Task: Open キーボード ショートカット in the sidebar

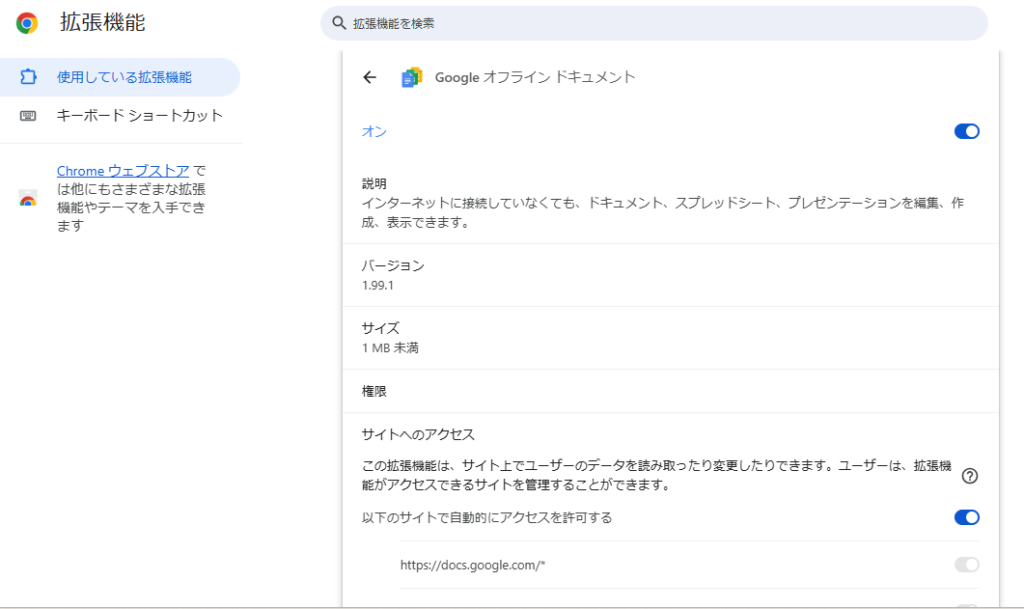Action: click(x=140, y=116)
